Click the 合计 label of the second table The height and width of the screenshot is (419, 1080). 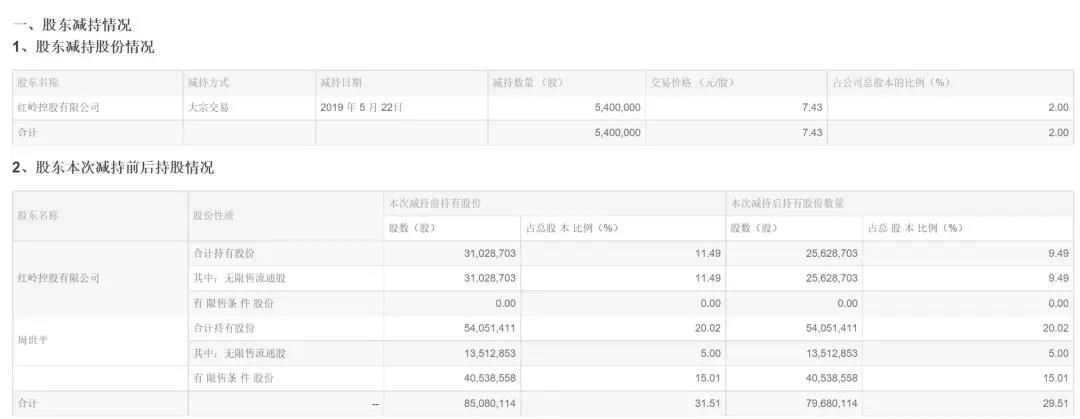(x=28, y=404)
